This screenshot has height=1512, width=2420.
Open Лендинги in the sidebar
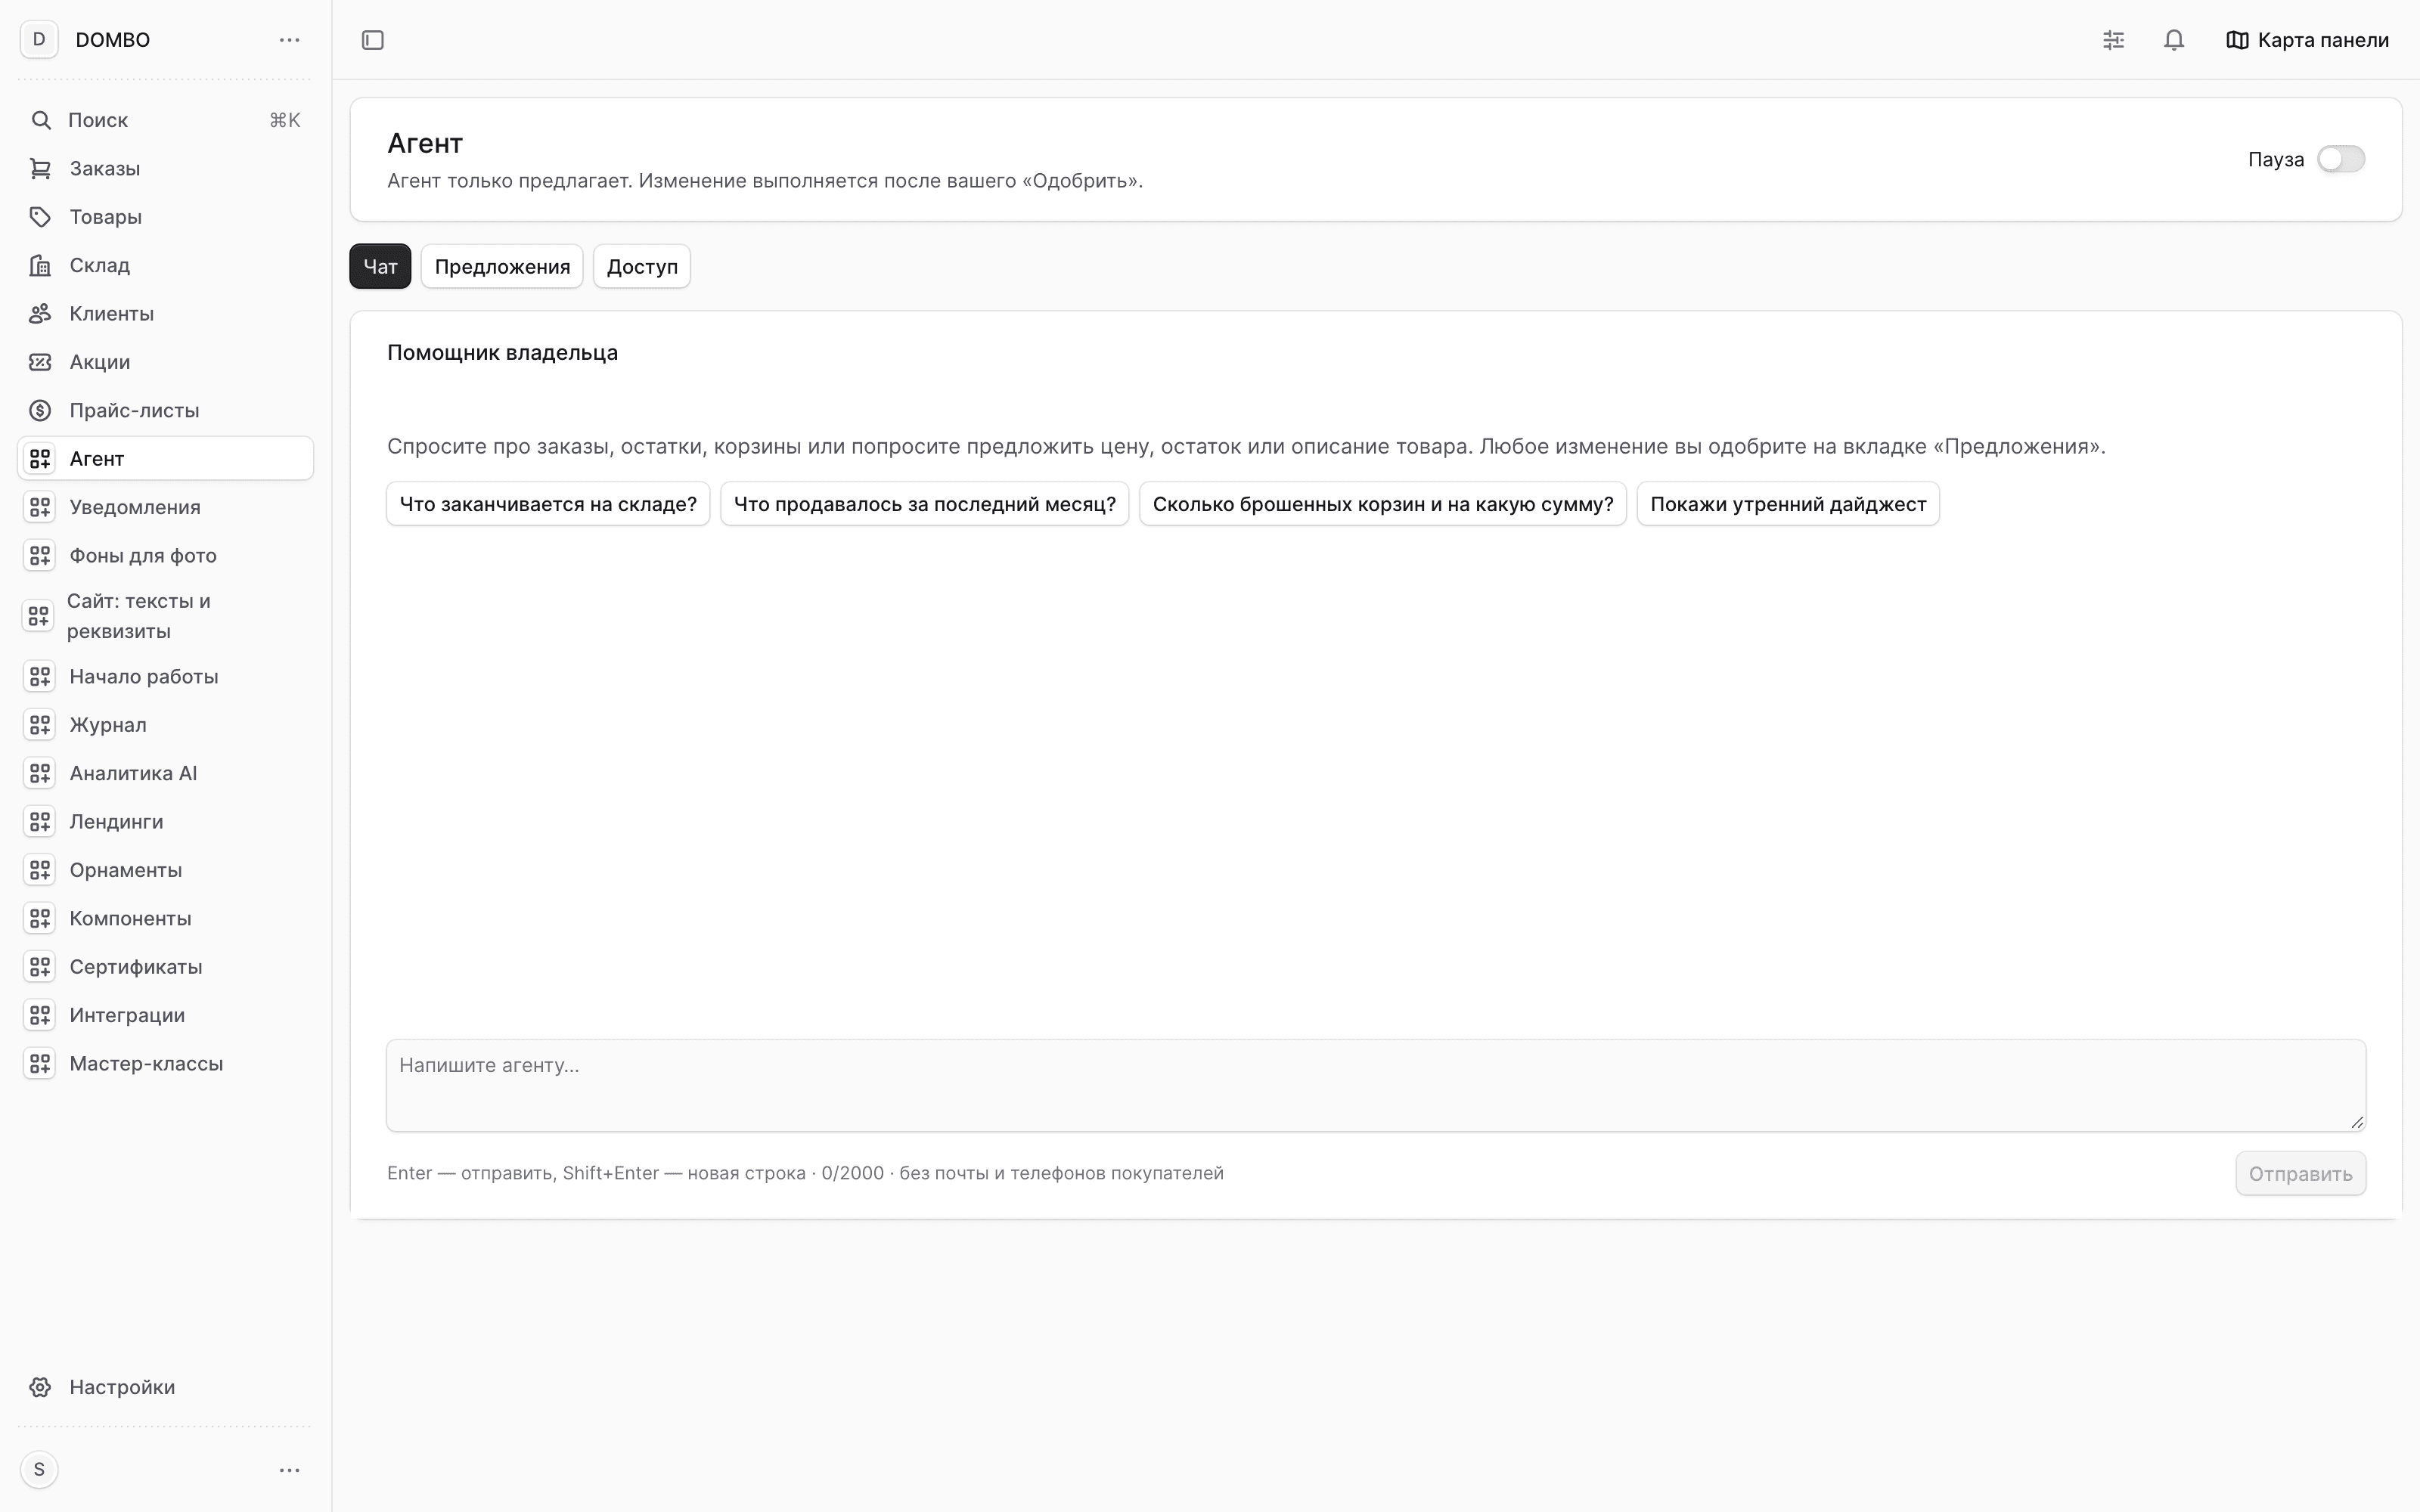click(166, 822)
